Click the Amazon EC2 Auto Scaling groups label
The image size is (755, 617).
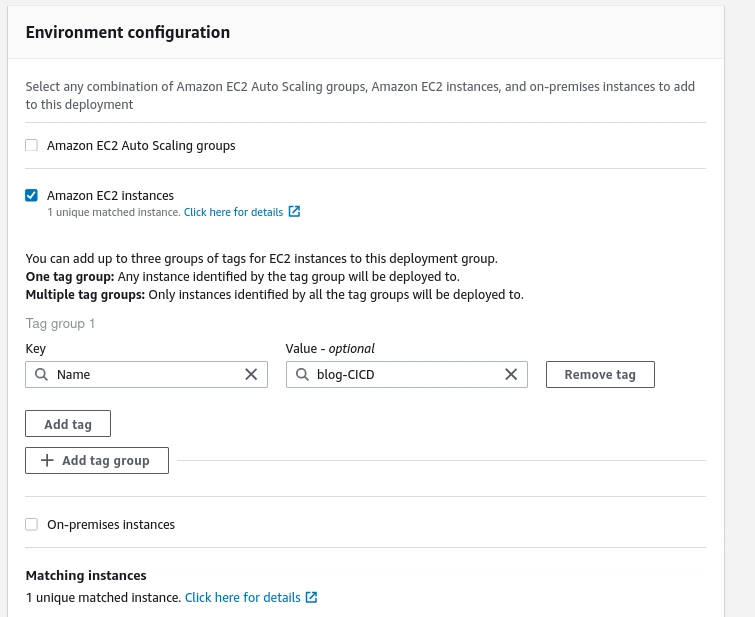[x=141, y=145]
